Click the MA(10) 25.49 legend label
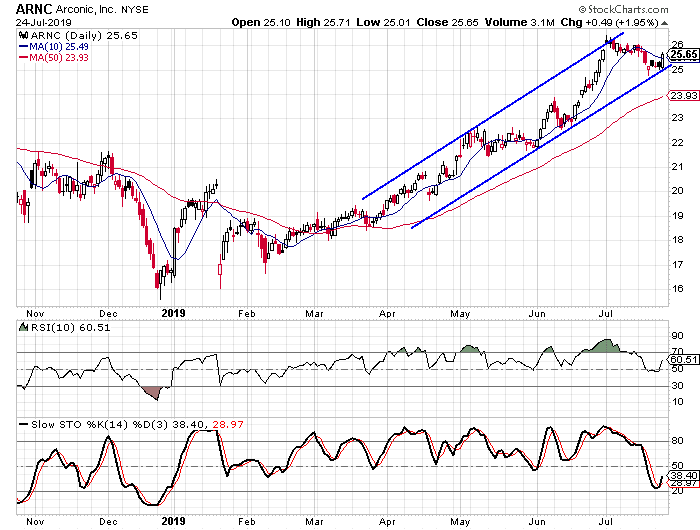Screen dimensions: 700x530 click(54, 46)
